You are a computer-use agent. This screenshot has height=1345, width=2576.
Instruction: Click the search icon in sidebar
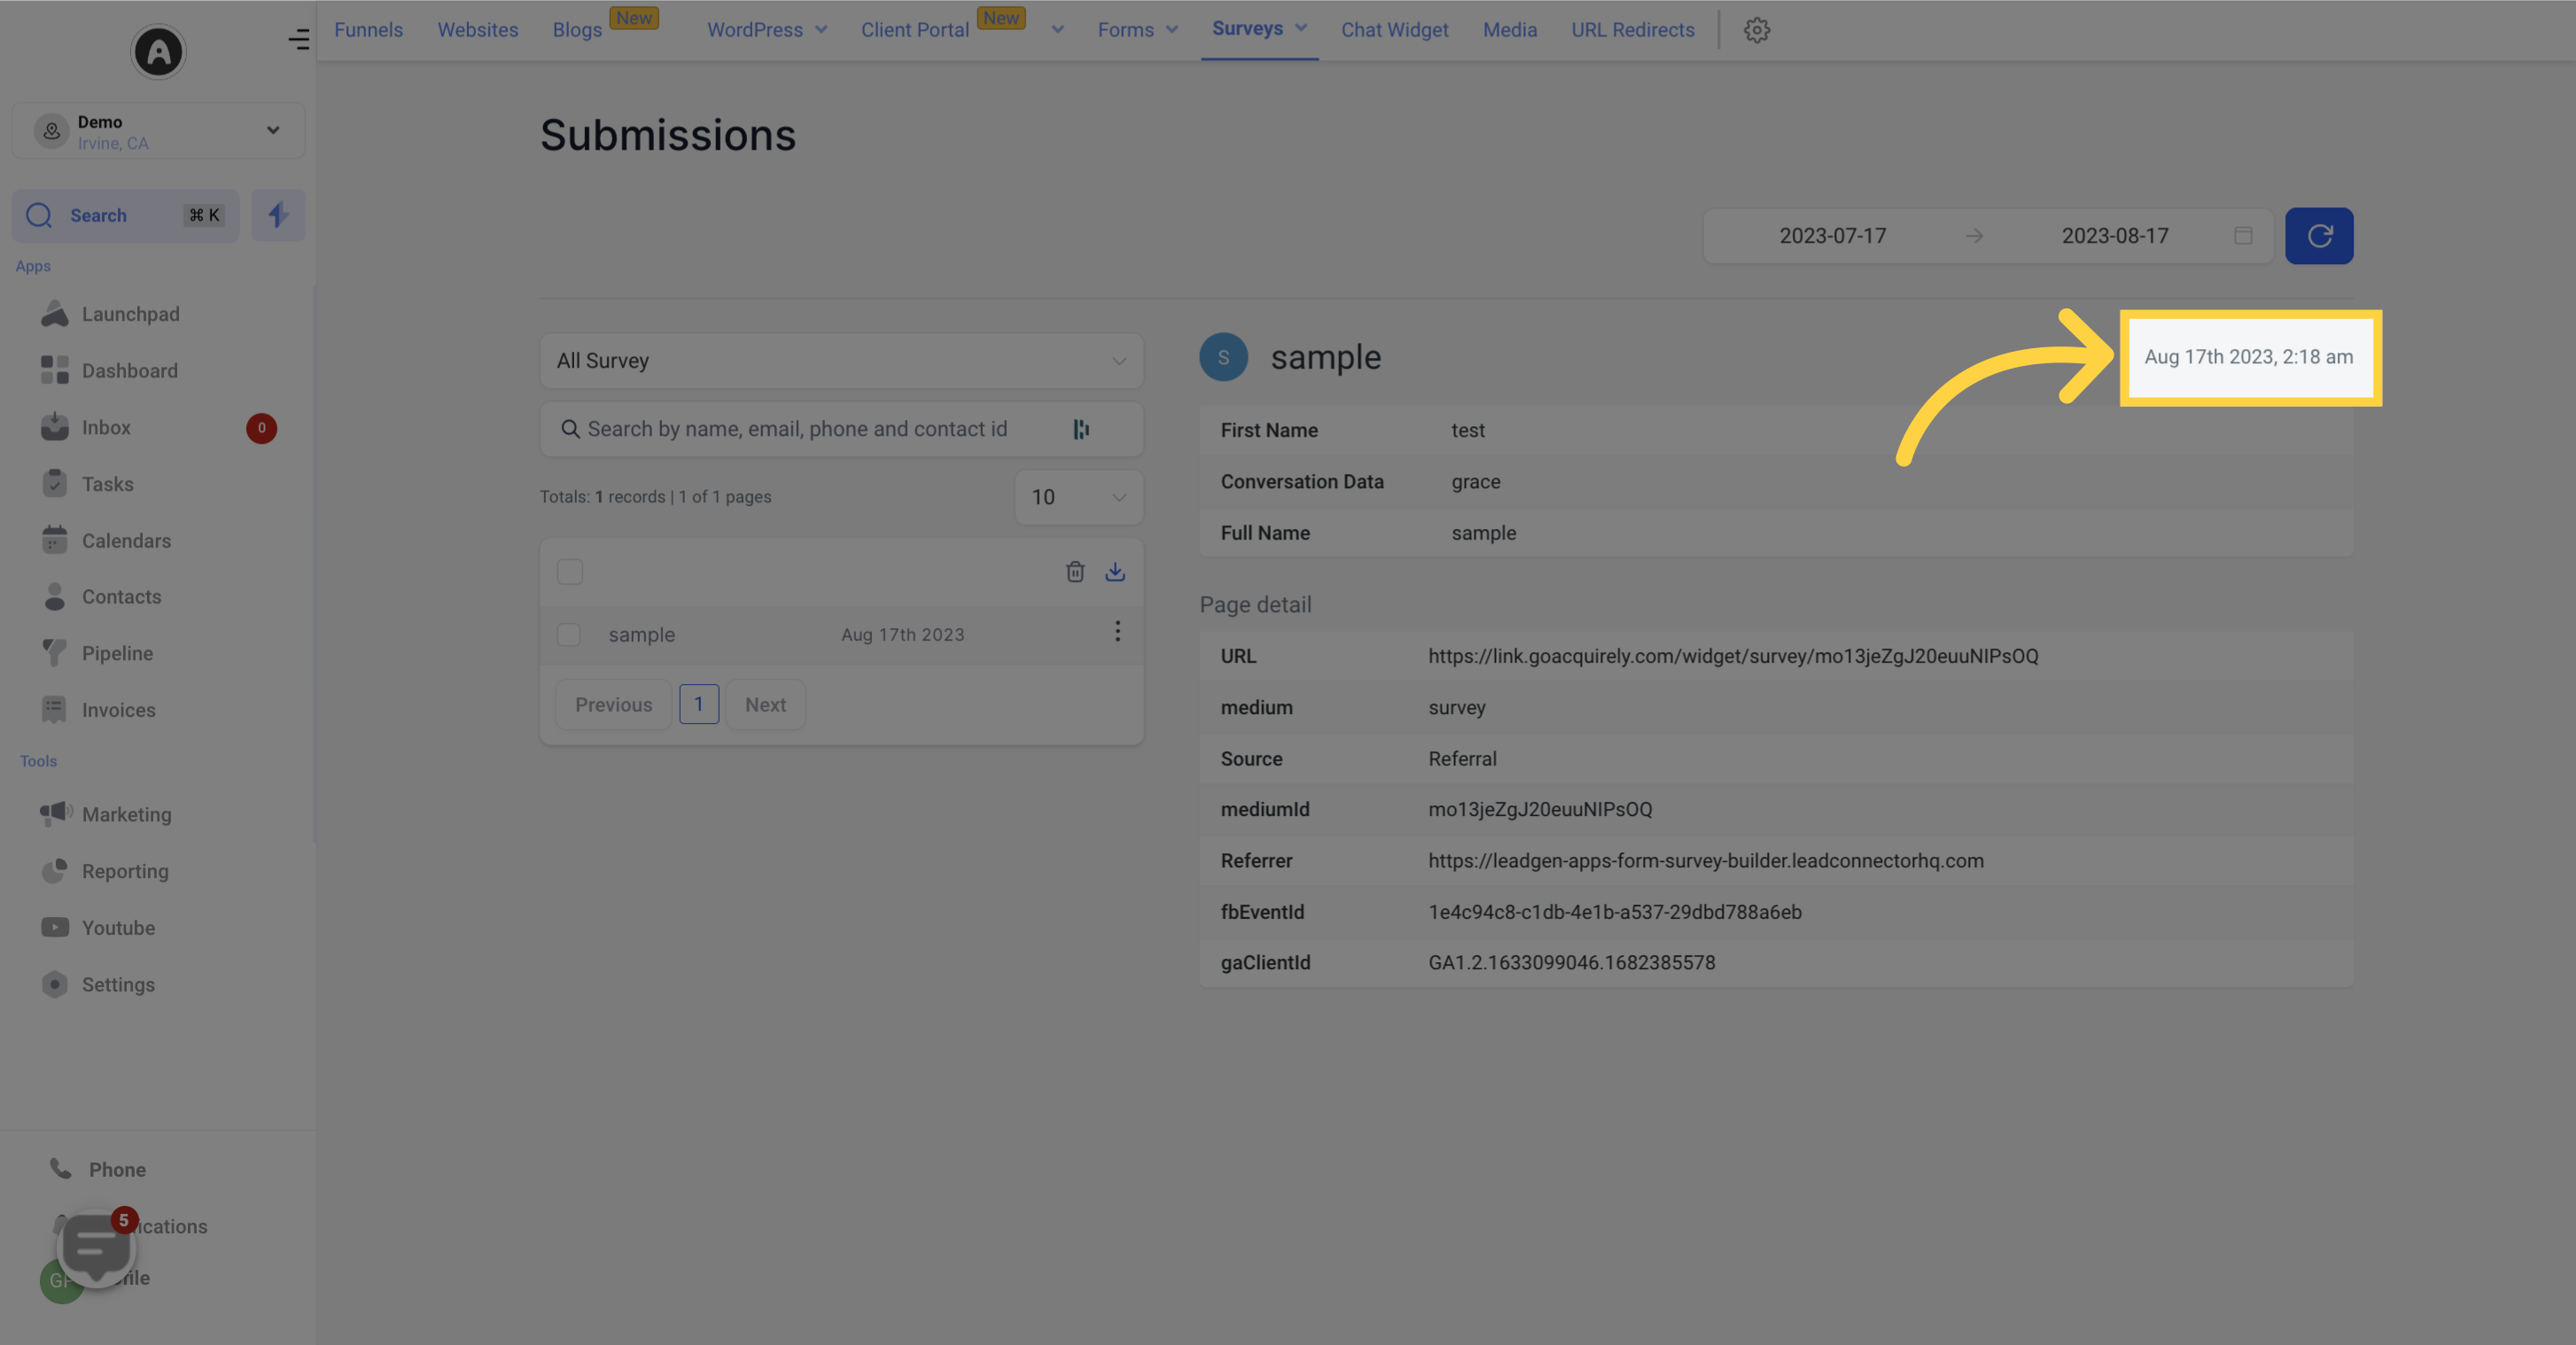point(37,214)
